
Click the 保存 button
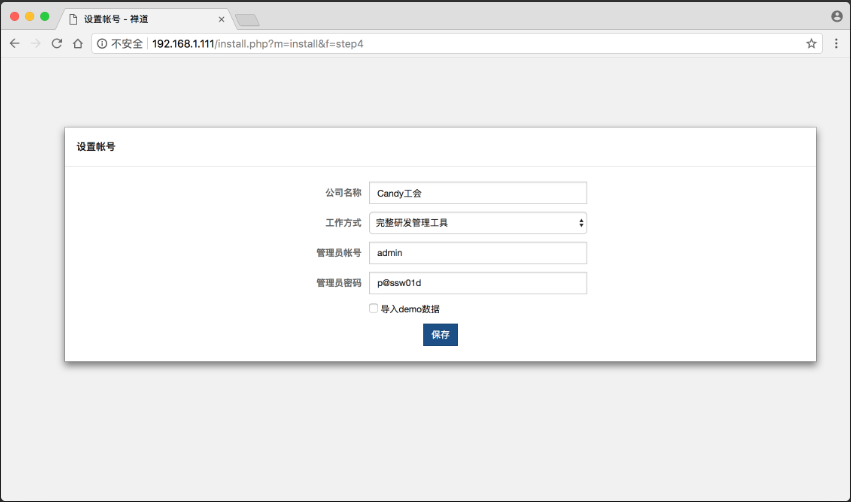[440, 334]
